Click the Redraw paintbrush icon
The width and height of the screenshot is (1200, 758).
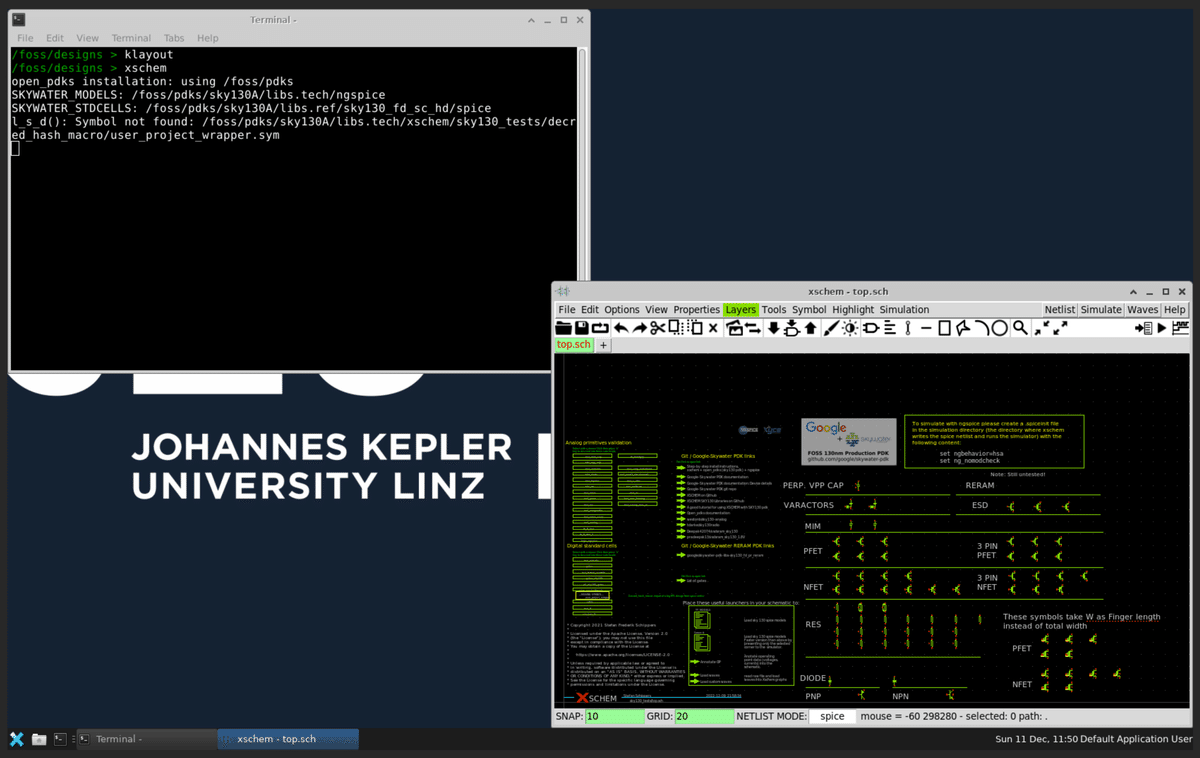[831, 328]
